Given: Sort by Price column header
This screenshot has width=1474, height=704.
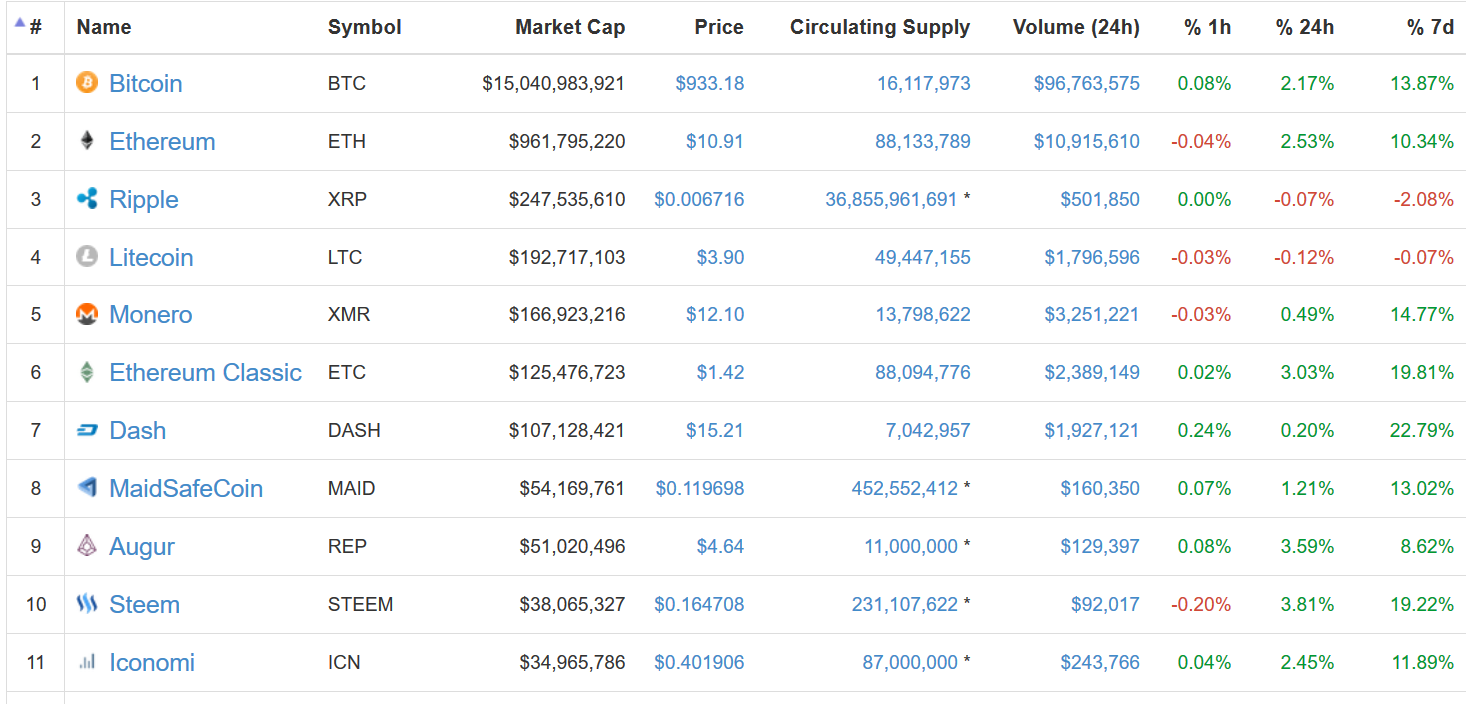Looking at the screenshot, I should click(719, 27).
